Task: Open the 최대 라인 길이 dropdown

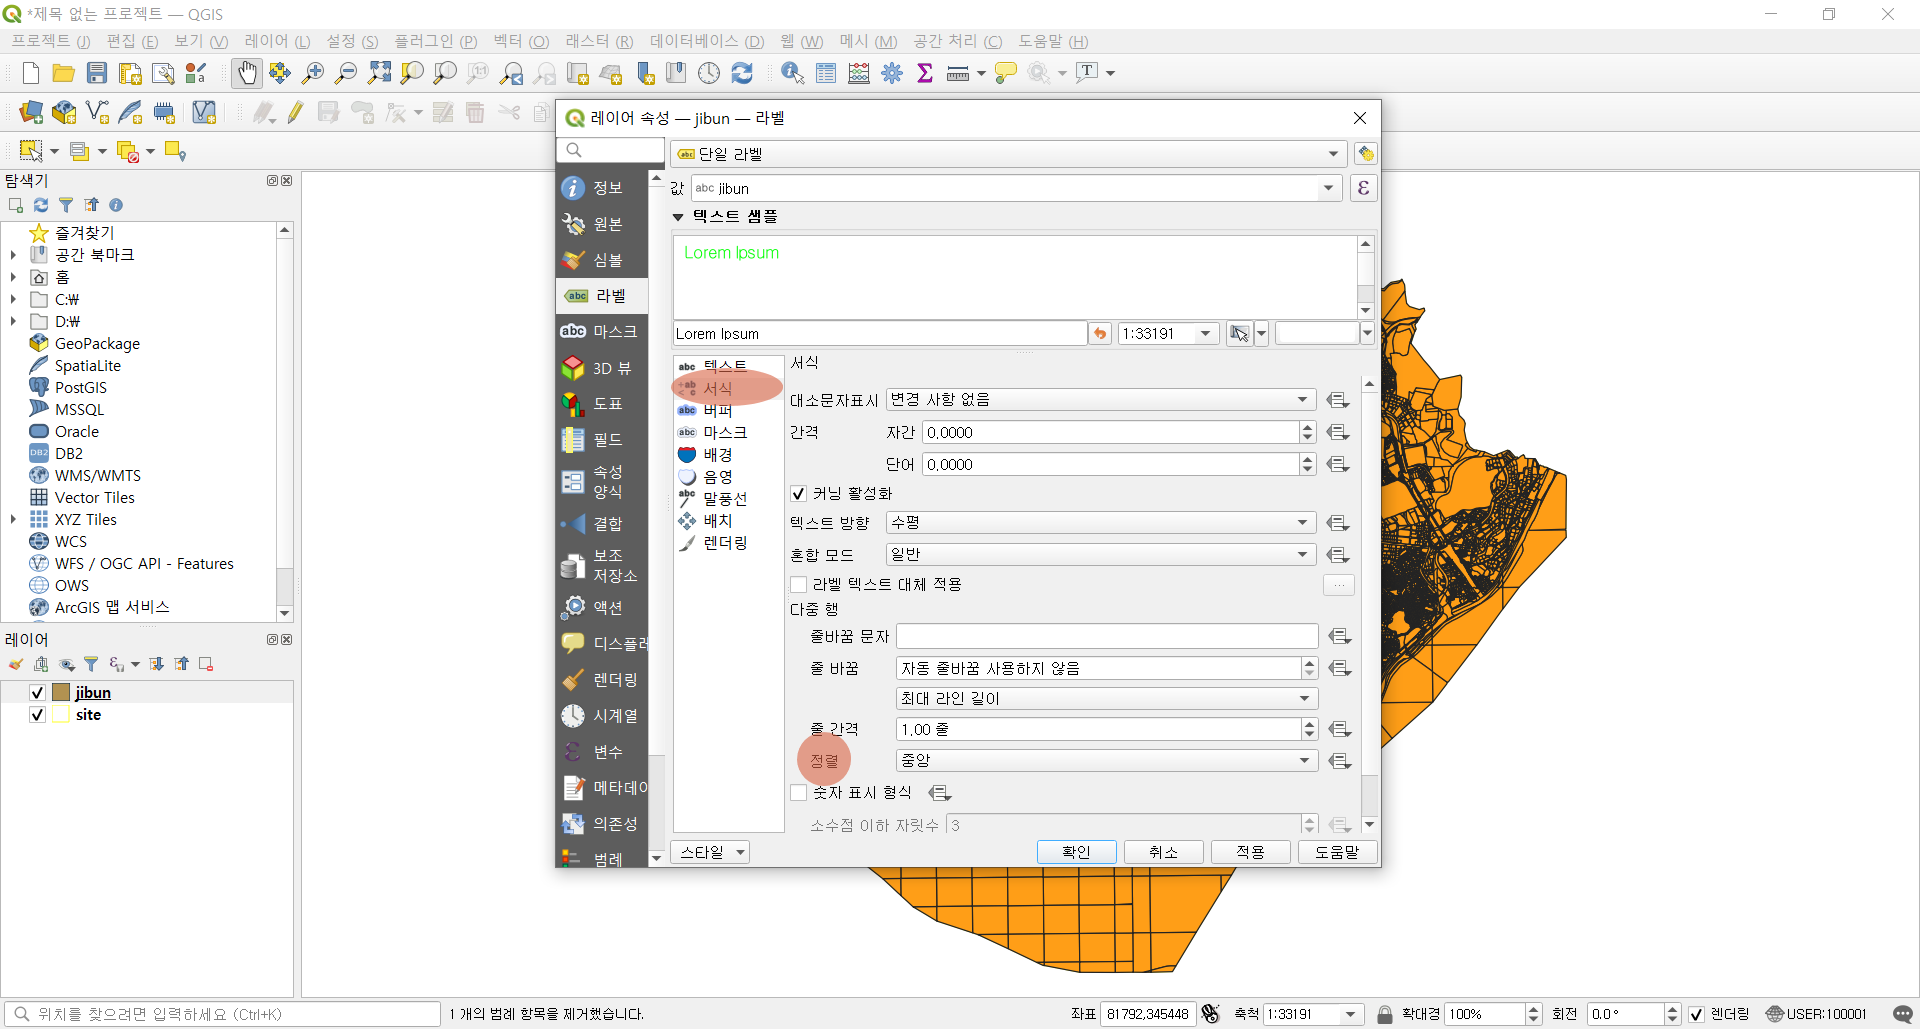Action: (x=1107, y=699)
